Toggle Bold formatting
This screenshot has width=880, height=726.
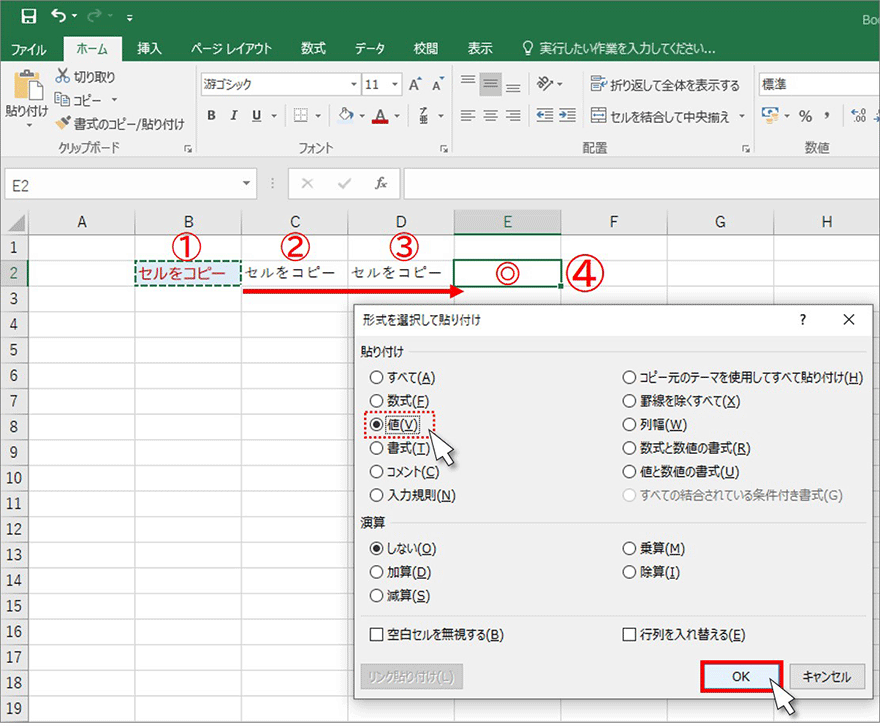click(x=211, y=116)
